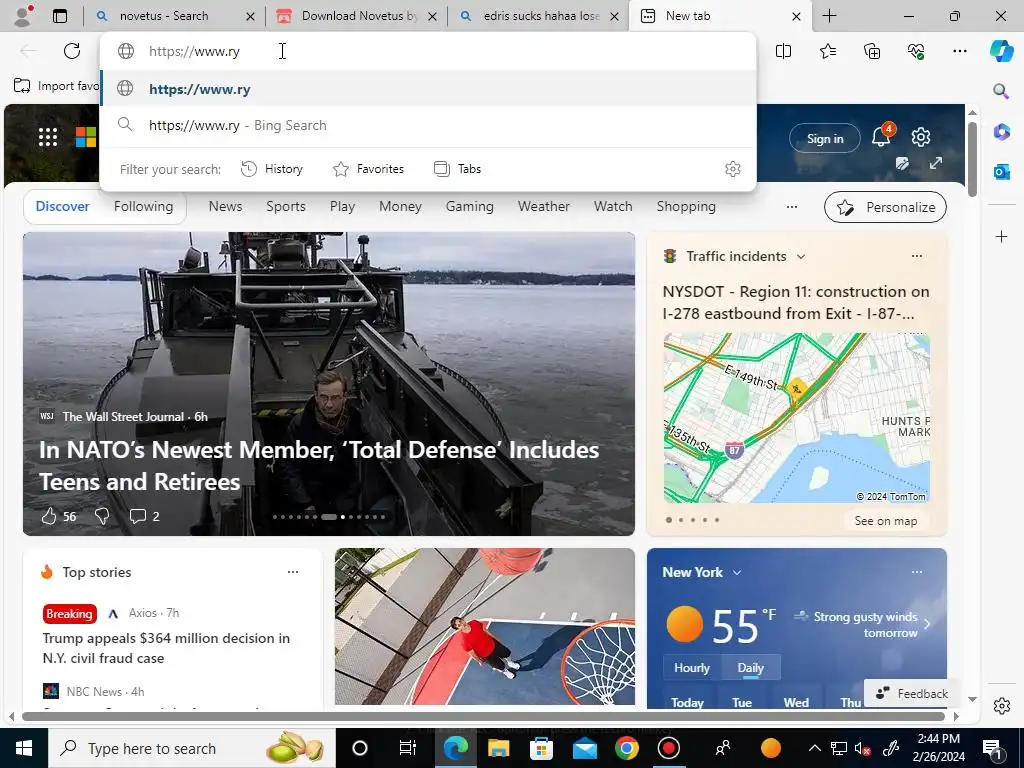Screen dimensions: 1024x768
Task: Open the Settings and more ellipsis menu
Action: click(960, 51)
